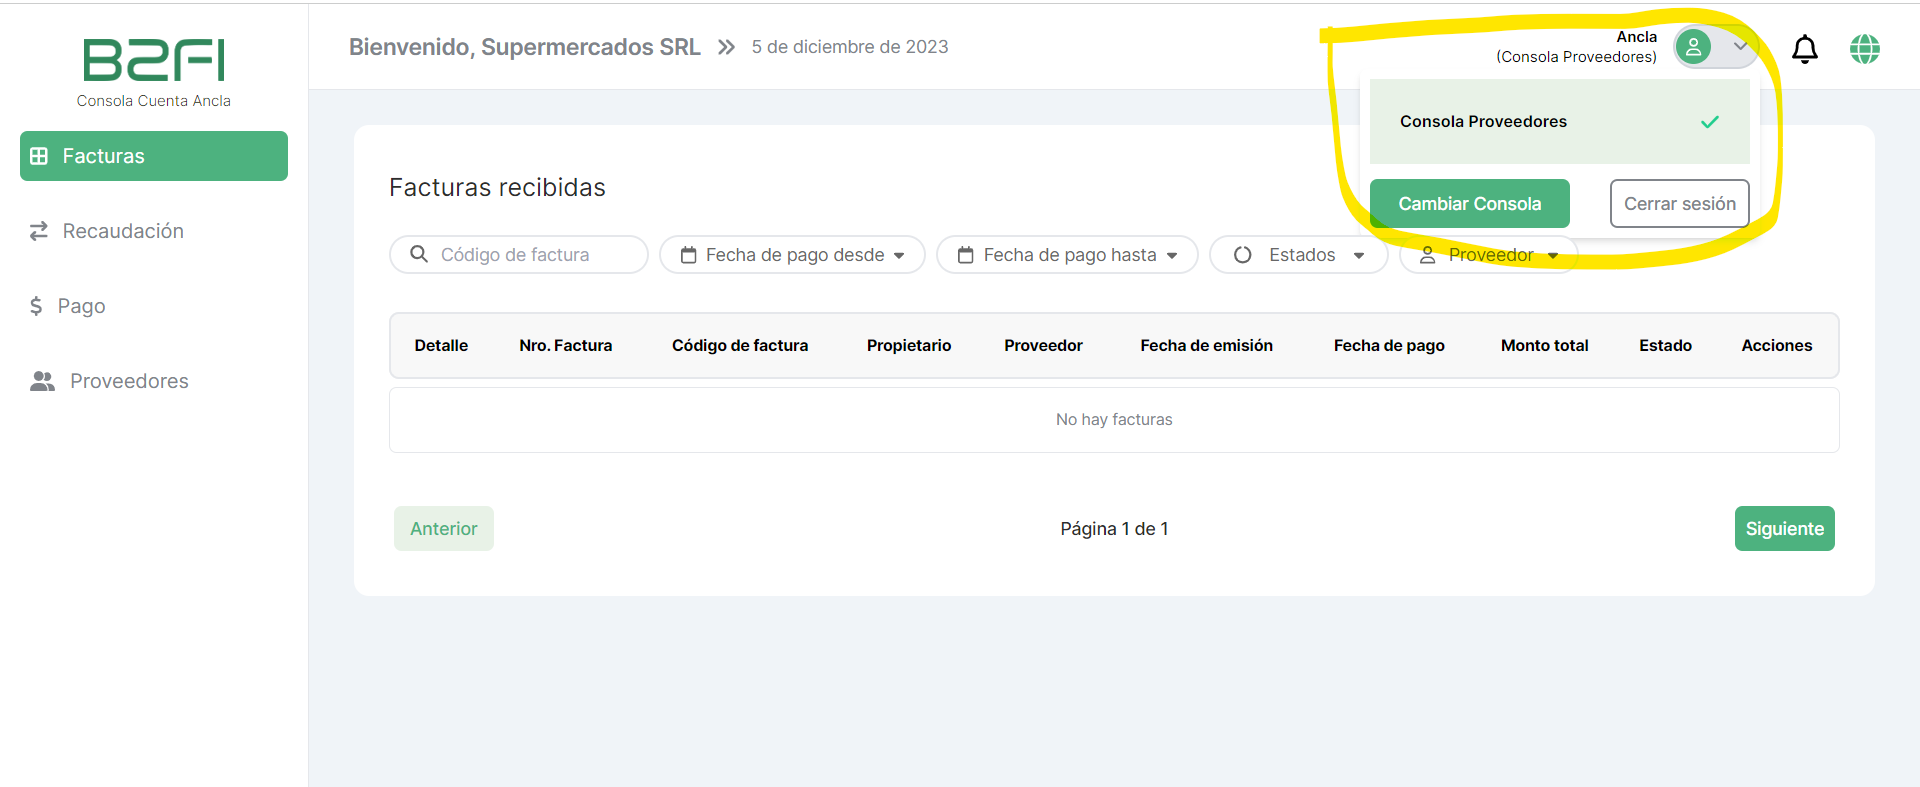This screenshot has width=1920, height=787.
Task: Click the magnifier icon in search field
Action: click(419, 254)
